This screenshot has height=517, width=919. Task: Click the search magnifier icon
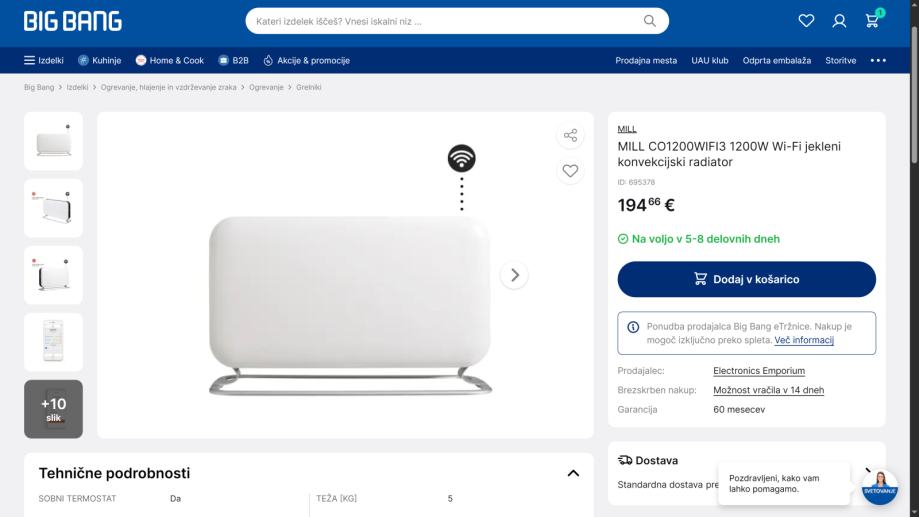[x=649, y=21]
